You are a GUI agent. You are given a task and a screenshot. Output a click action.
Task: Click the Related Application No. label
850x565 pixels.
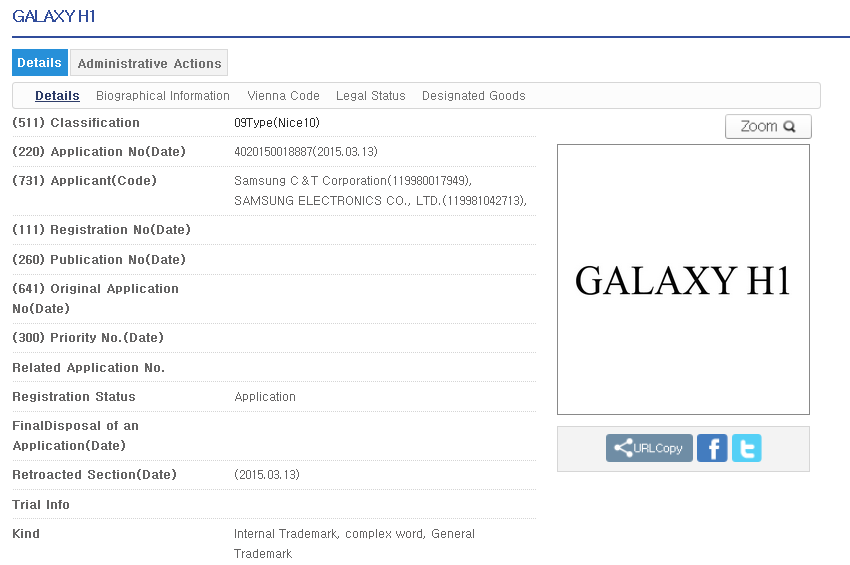point(88,368)
